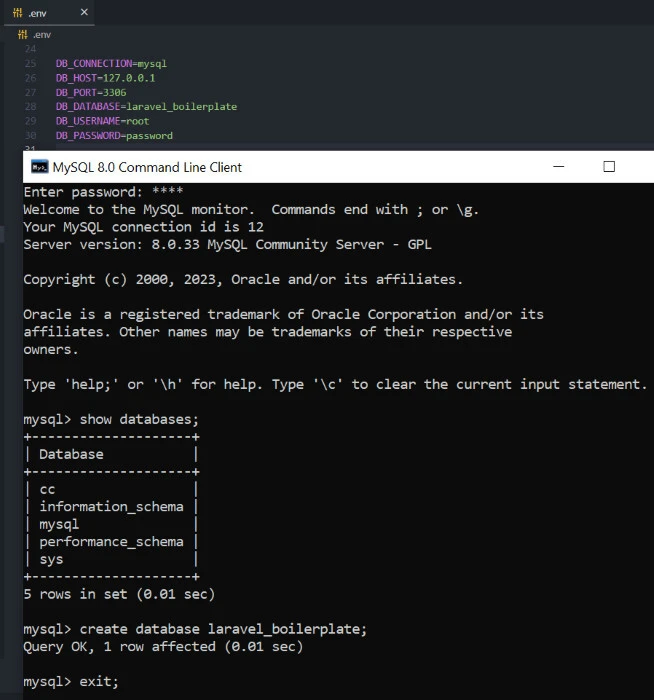654x700 pixels.
Task: Click the information_schema row in database list
Action: [x=111, y=507]
